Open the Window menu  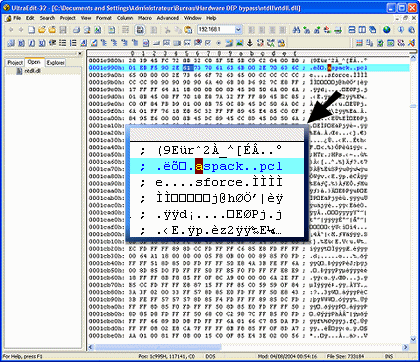click(193, 18)
